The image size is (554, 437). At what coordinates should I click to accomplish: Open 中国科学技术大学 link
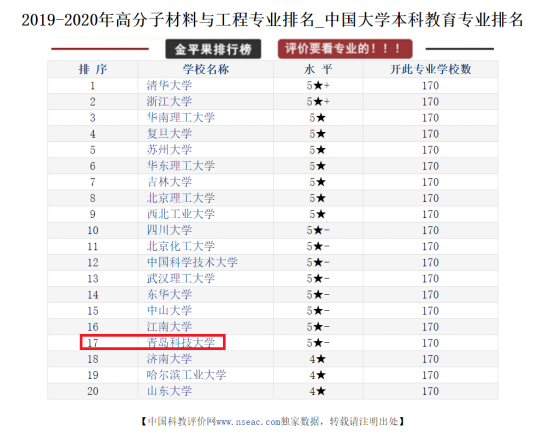point(192,262)
